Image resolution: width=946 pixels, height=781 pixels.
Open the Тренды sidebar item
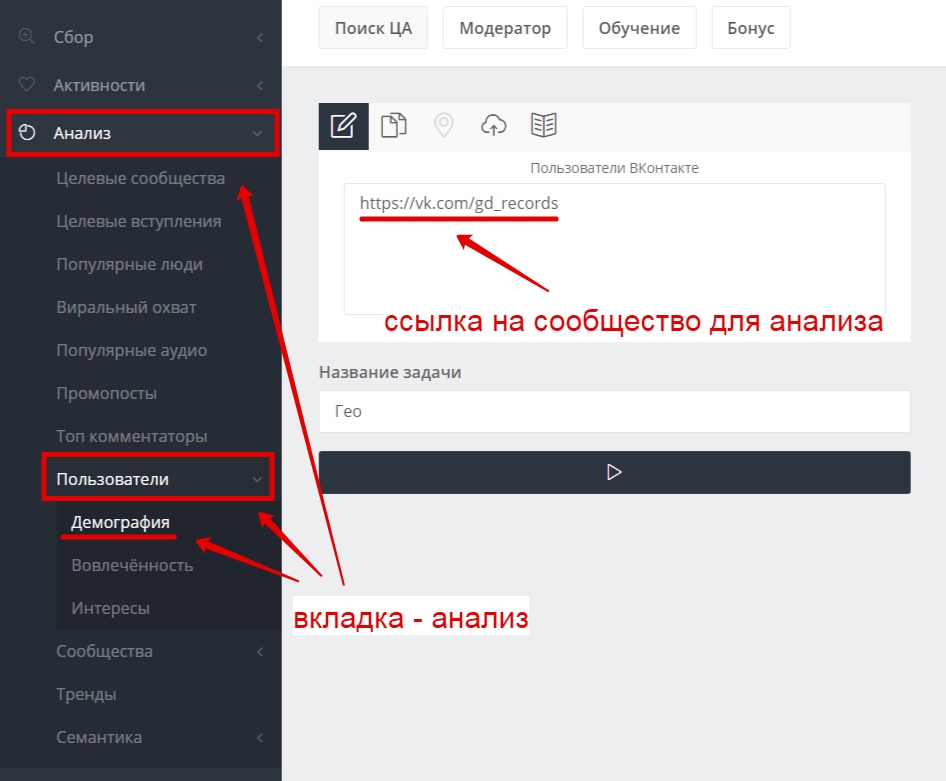pos(86,694)
